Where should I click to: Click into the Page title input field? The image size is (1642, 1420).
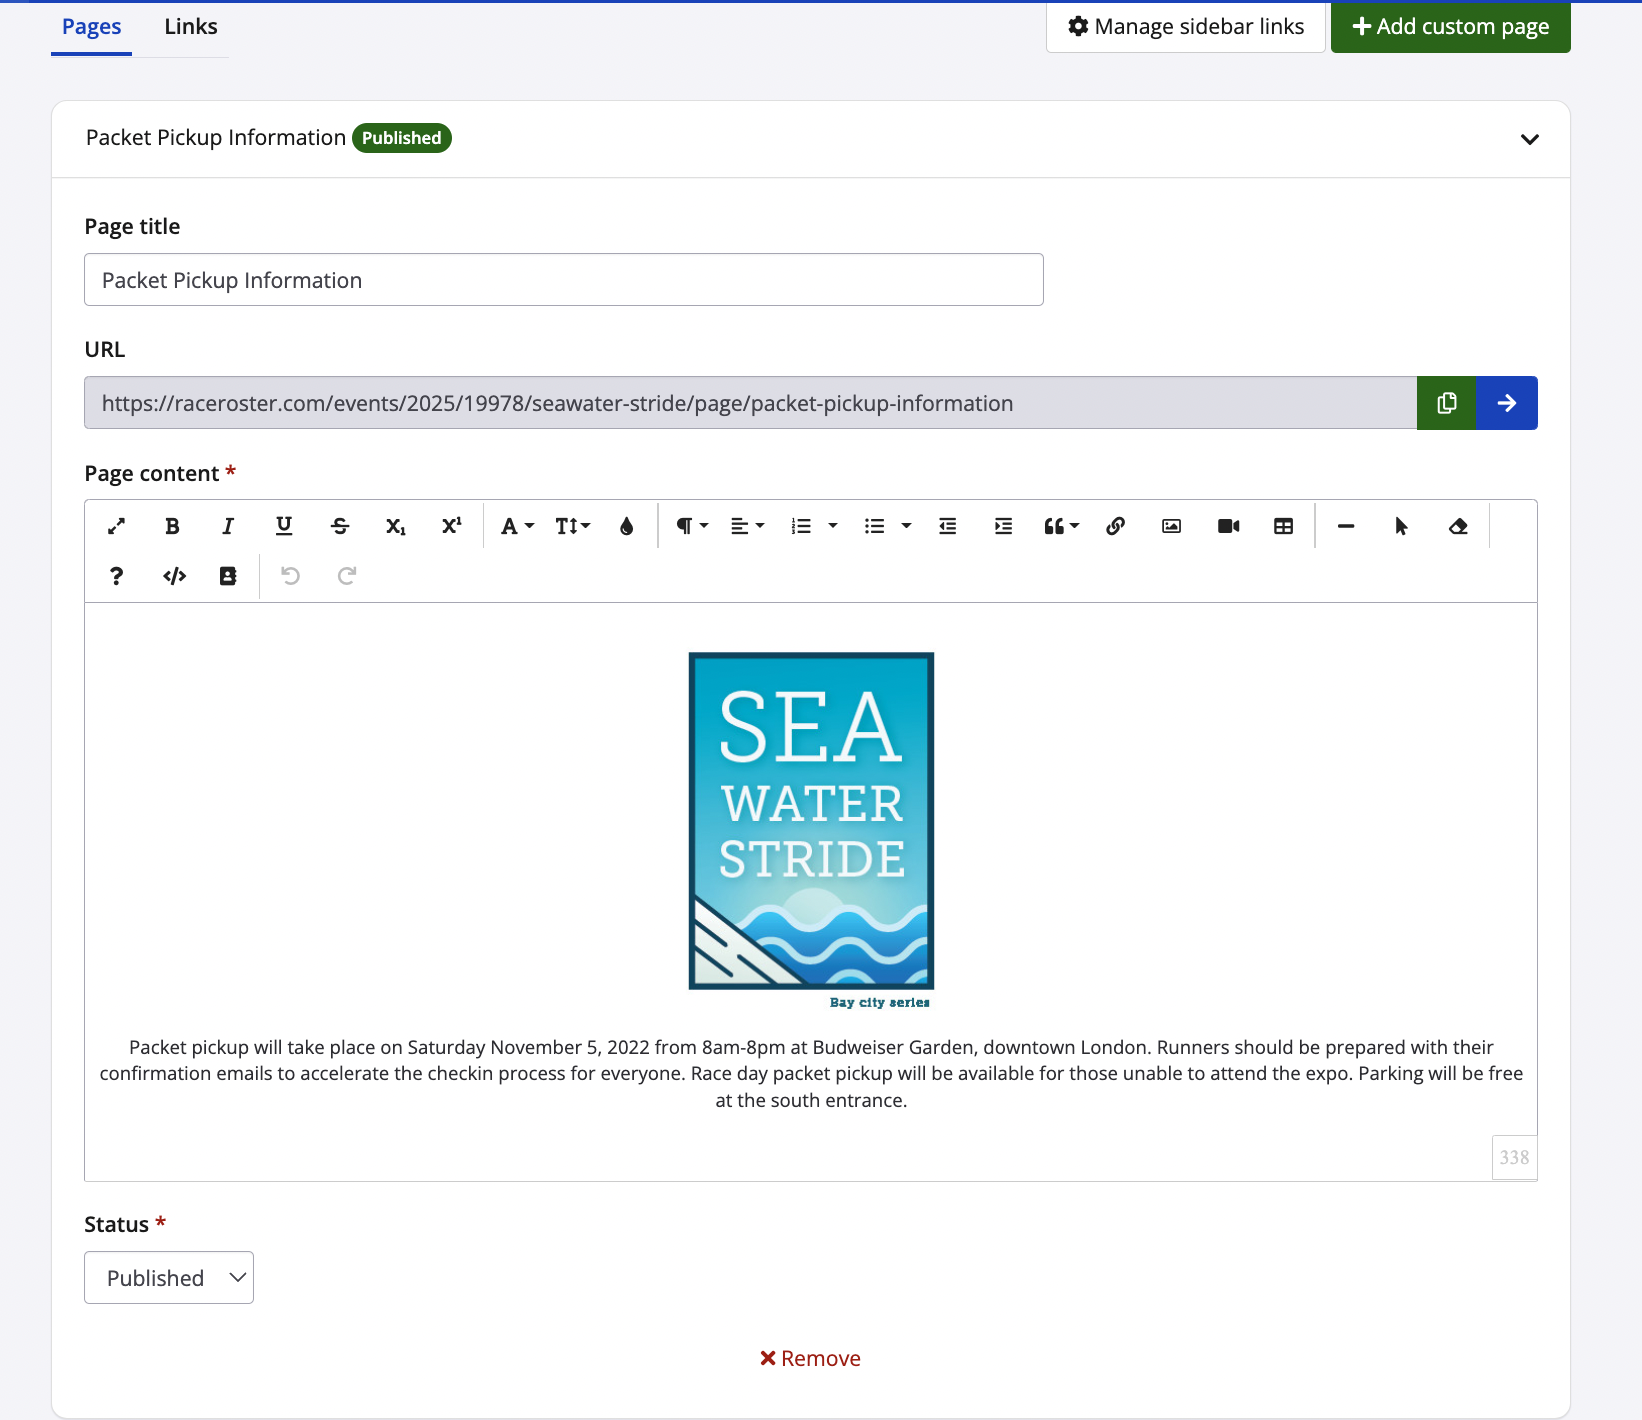[x=563, y=280]
